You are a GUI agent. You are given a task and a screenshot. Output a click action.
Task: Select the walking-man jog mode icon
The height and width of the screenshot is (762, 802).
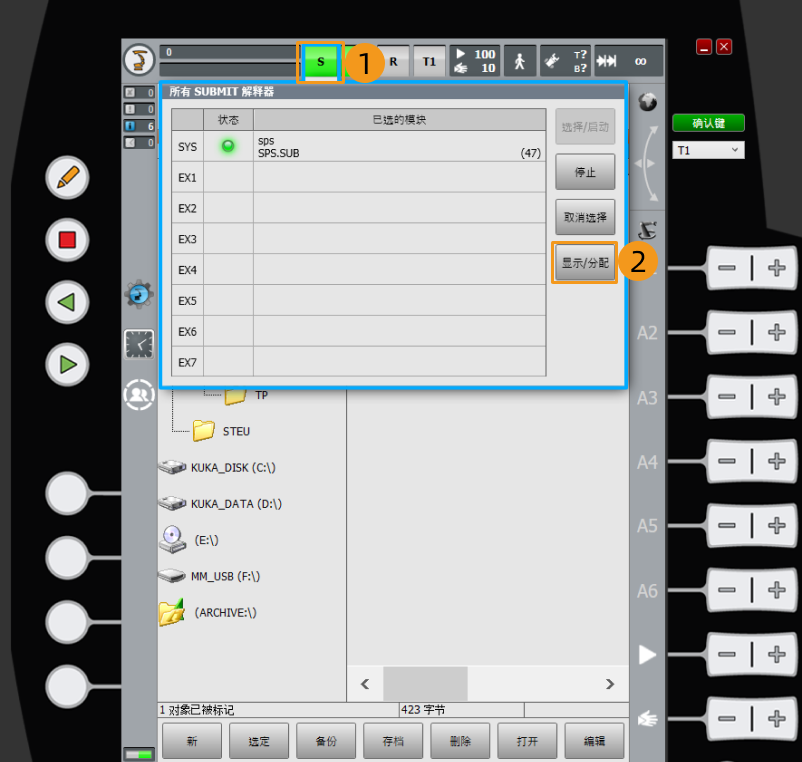coord(519,61)
